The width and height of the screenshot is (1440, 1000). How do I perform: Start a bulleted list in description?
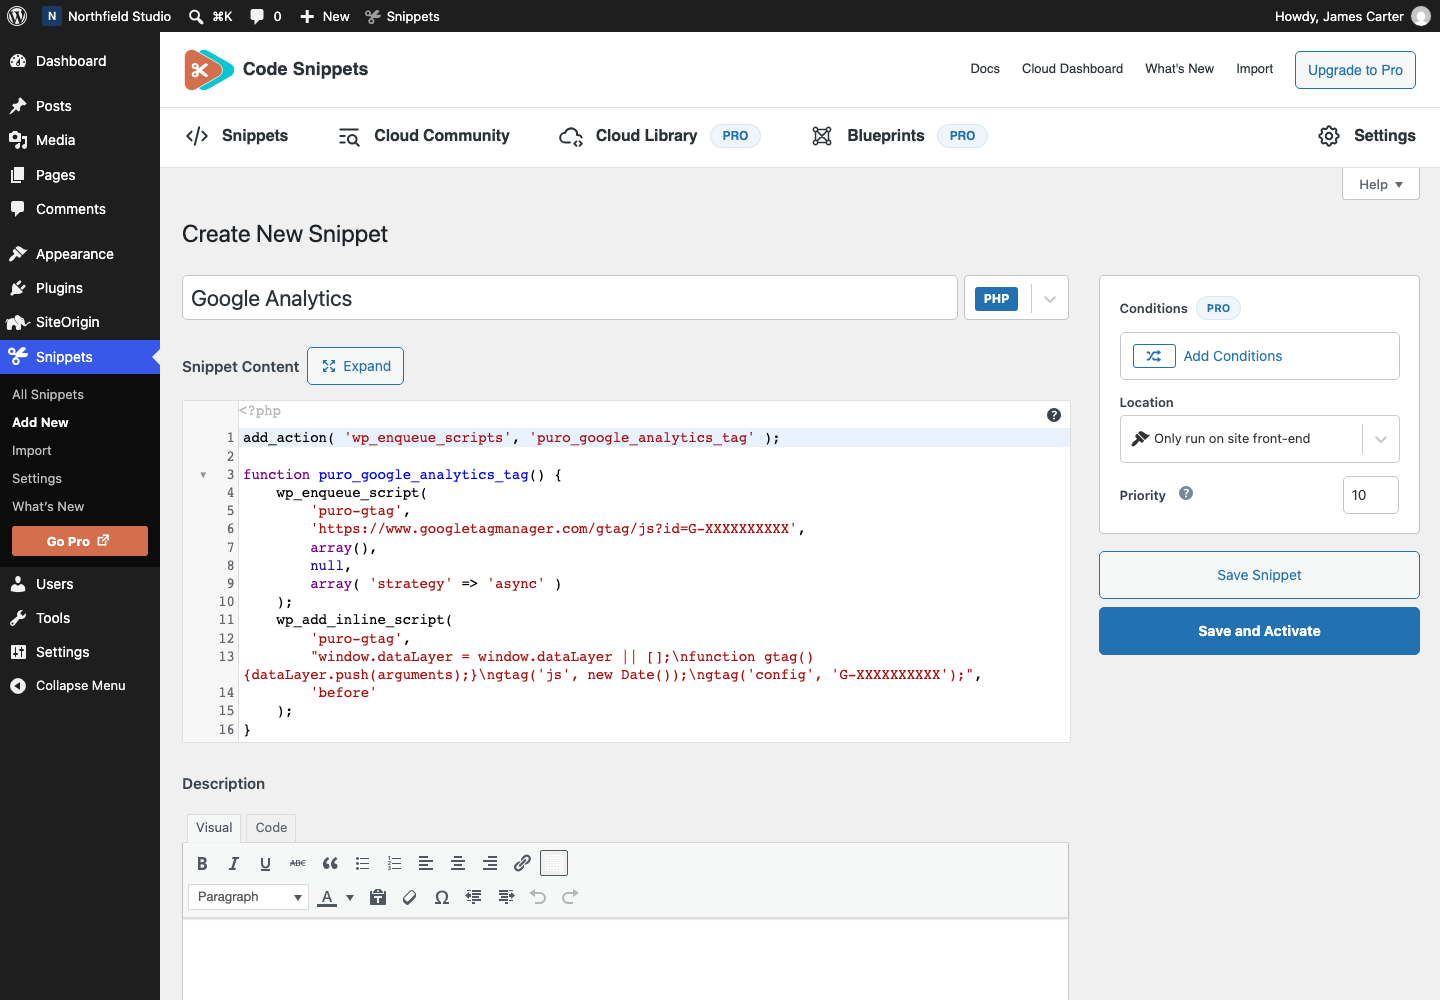(362, 863)
